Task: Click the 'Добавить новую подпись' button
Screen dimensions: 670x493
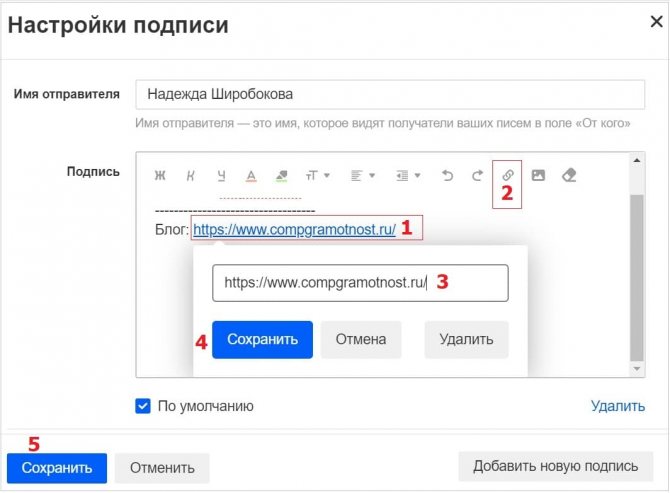Action: [555, 466]
